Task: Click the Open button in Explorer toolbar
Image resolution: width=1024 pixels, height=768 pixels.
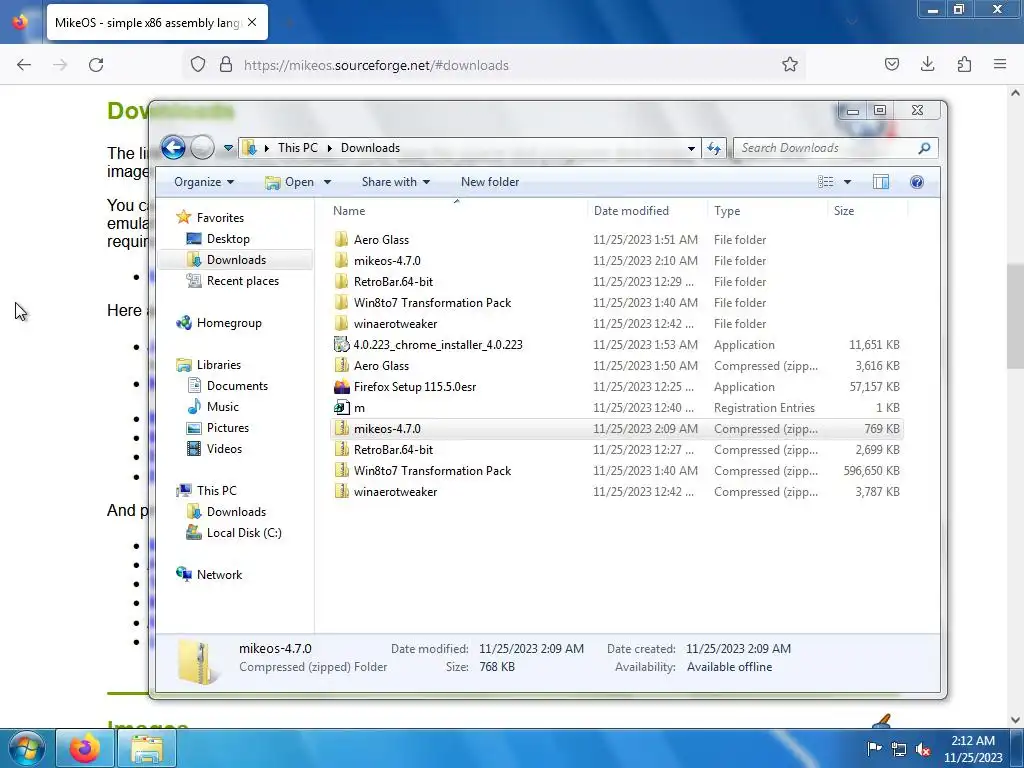Action: (x=290, y=182)
